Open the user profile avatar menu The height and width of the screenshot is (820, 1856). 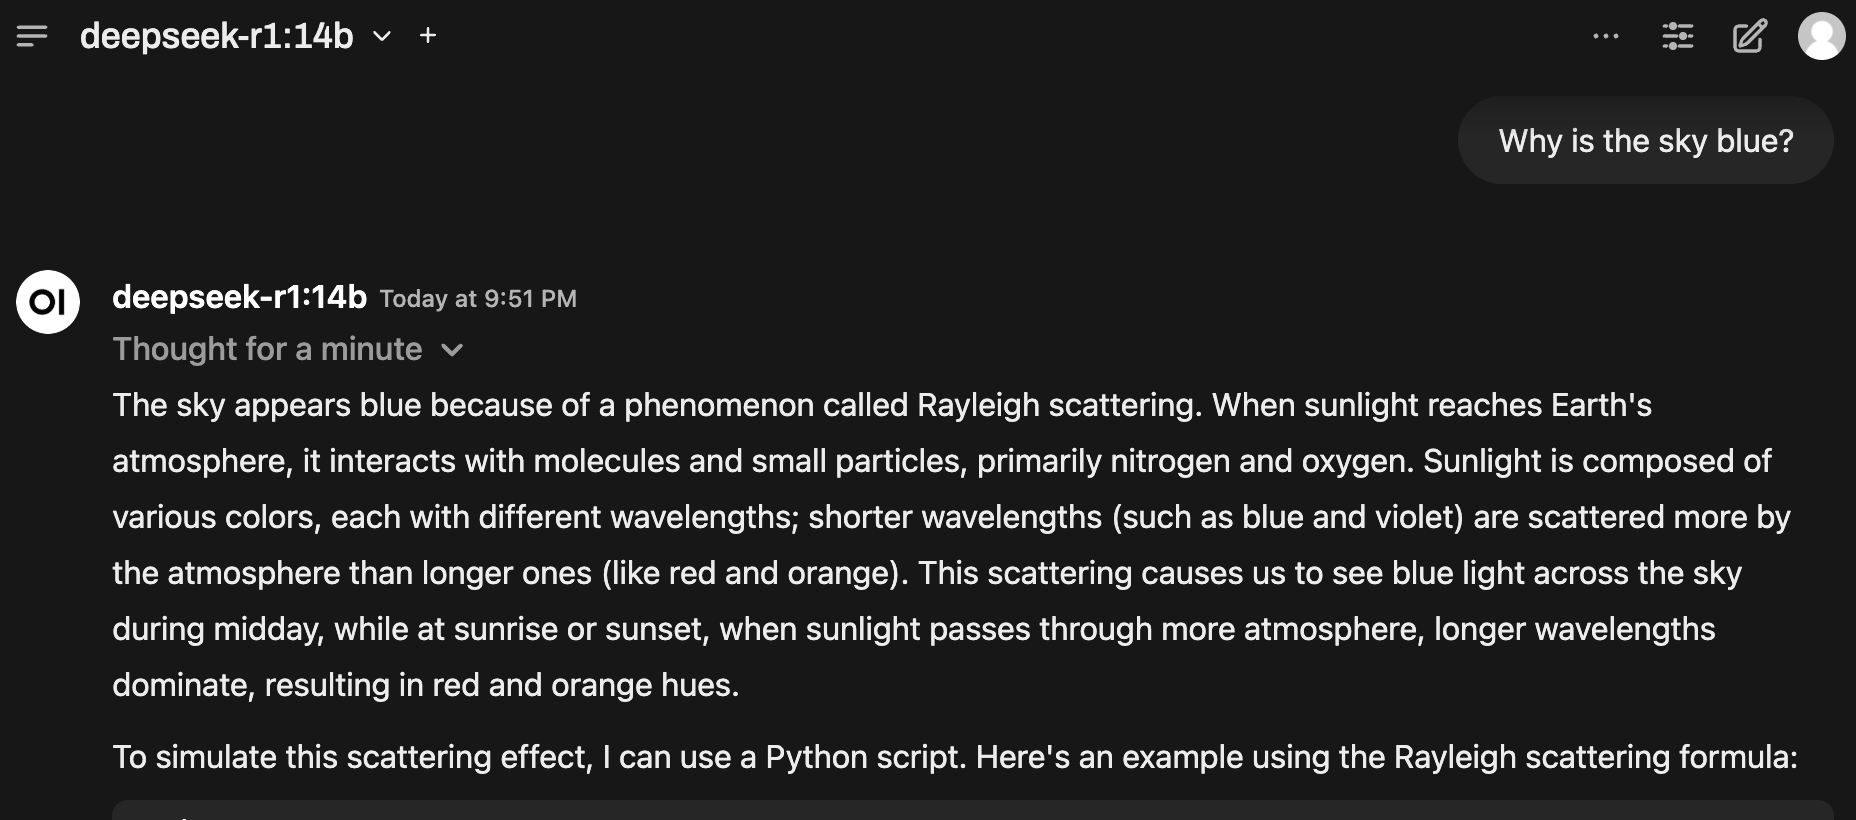1821,36
